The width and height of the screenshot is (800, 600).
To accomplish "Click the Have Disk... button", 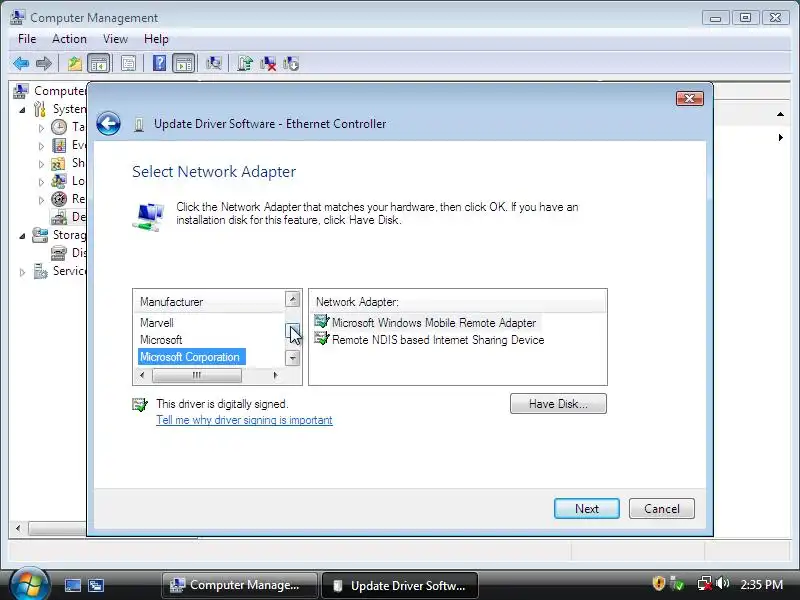I will (558, 404).
